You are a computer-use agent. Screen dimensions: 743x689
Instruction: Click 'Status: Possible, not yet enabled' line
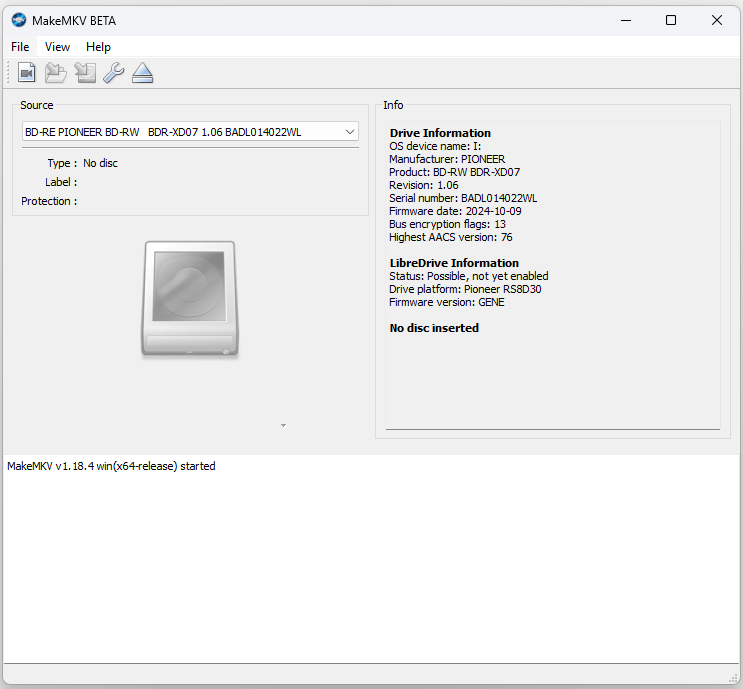click(x=469, y=276)
